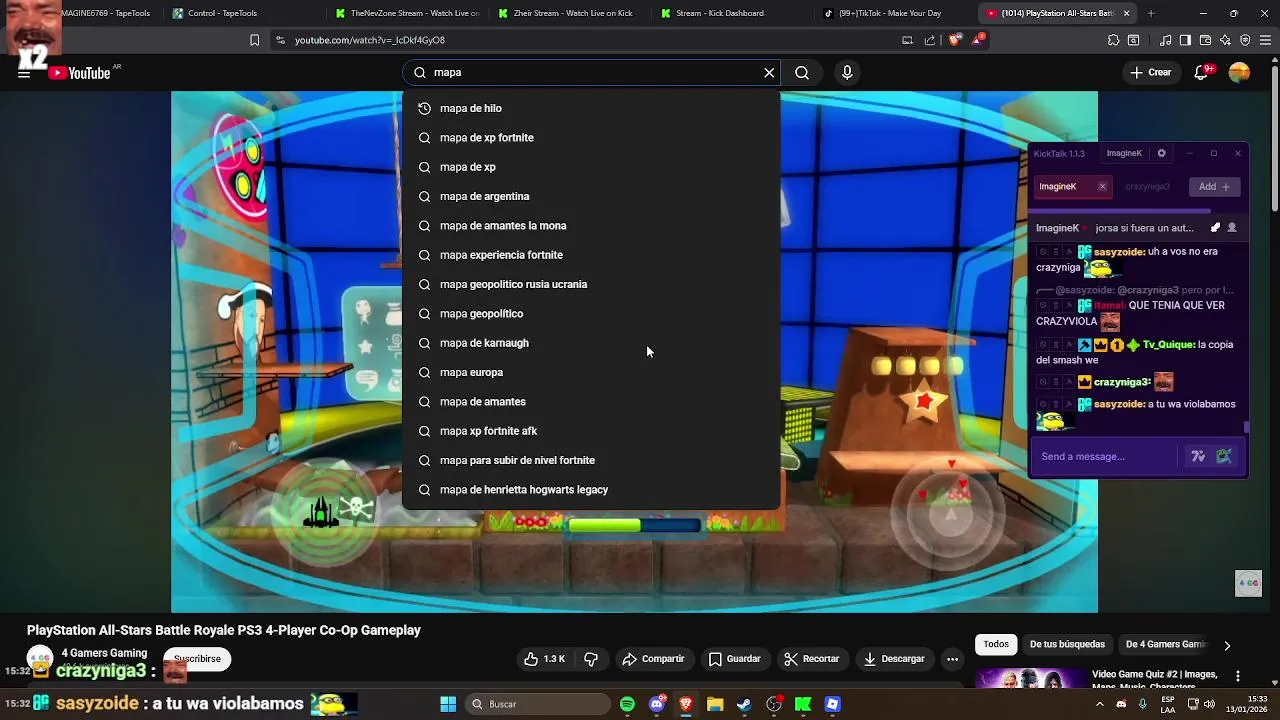This screenshot has height=720, width=1280.
Task: Switch to Stream - Kick Dashboard tab
Action: [x=730, y=13]
